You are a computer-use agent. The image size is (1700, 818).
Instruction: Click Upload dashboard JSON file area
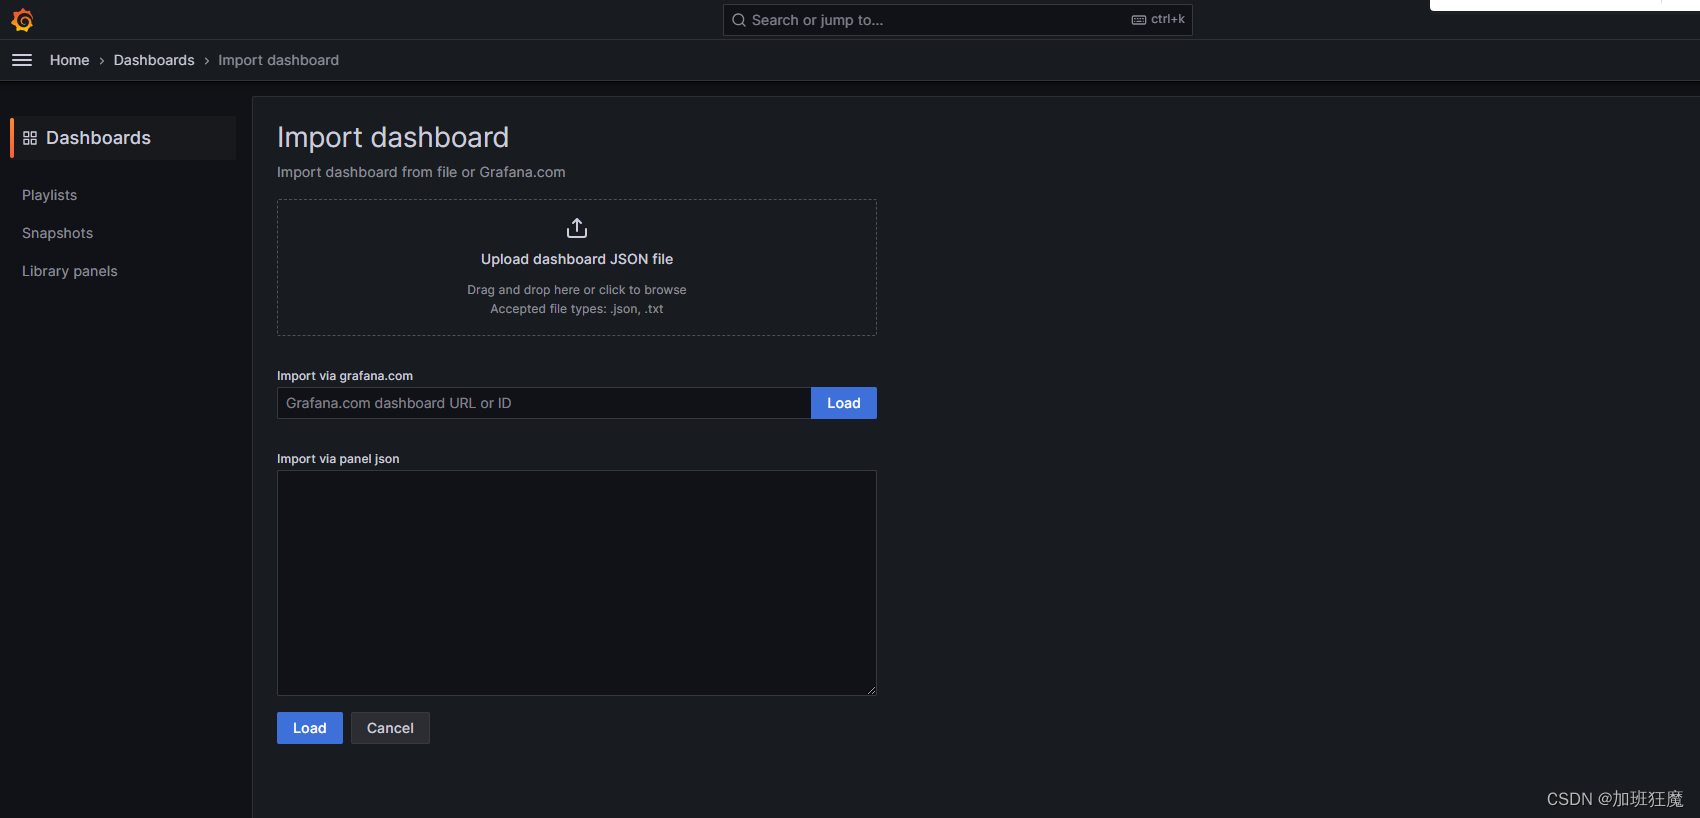point(577,267)
